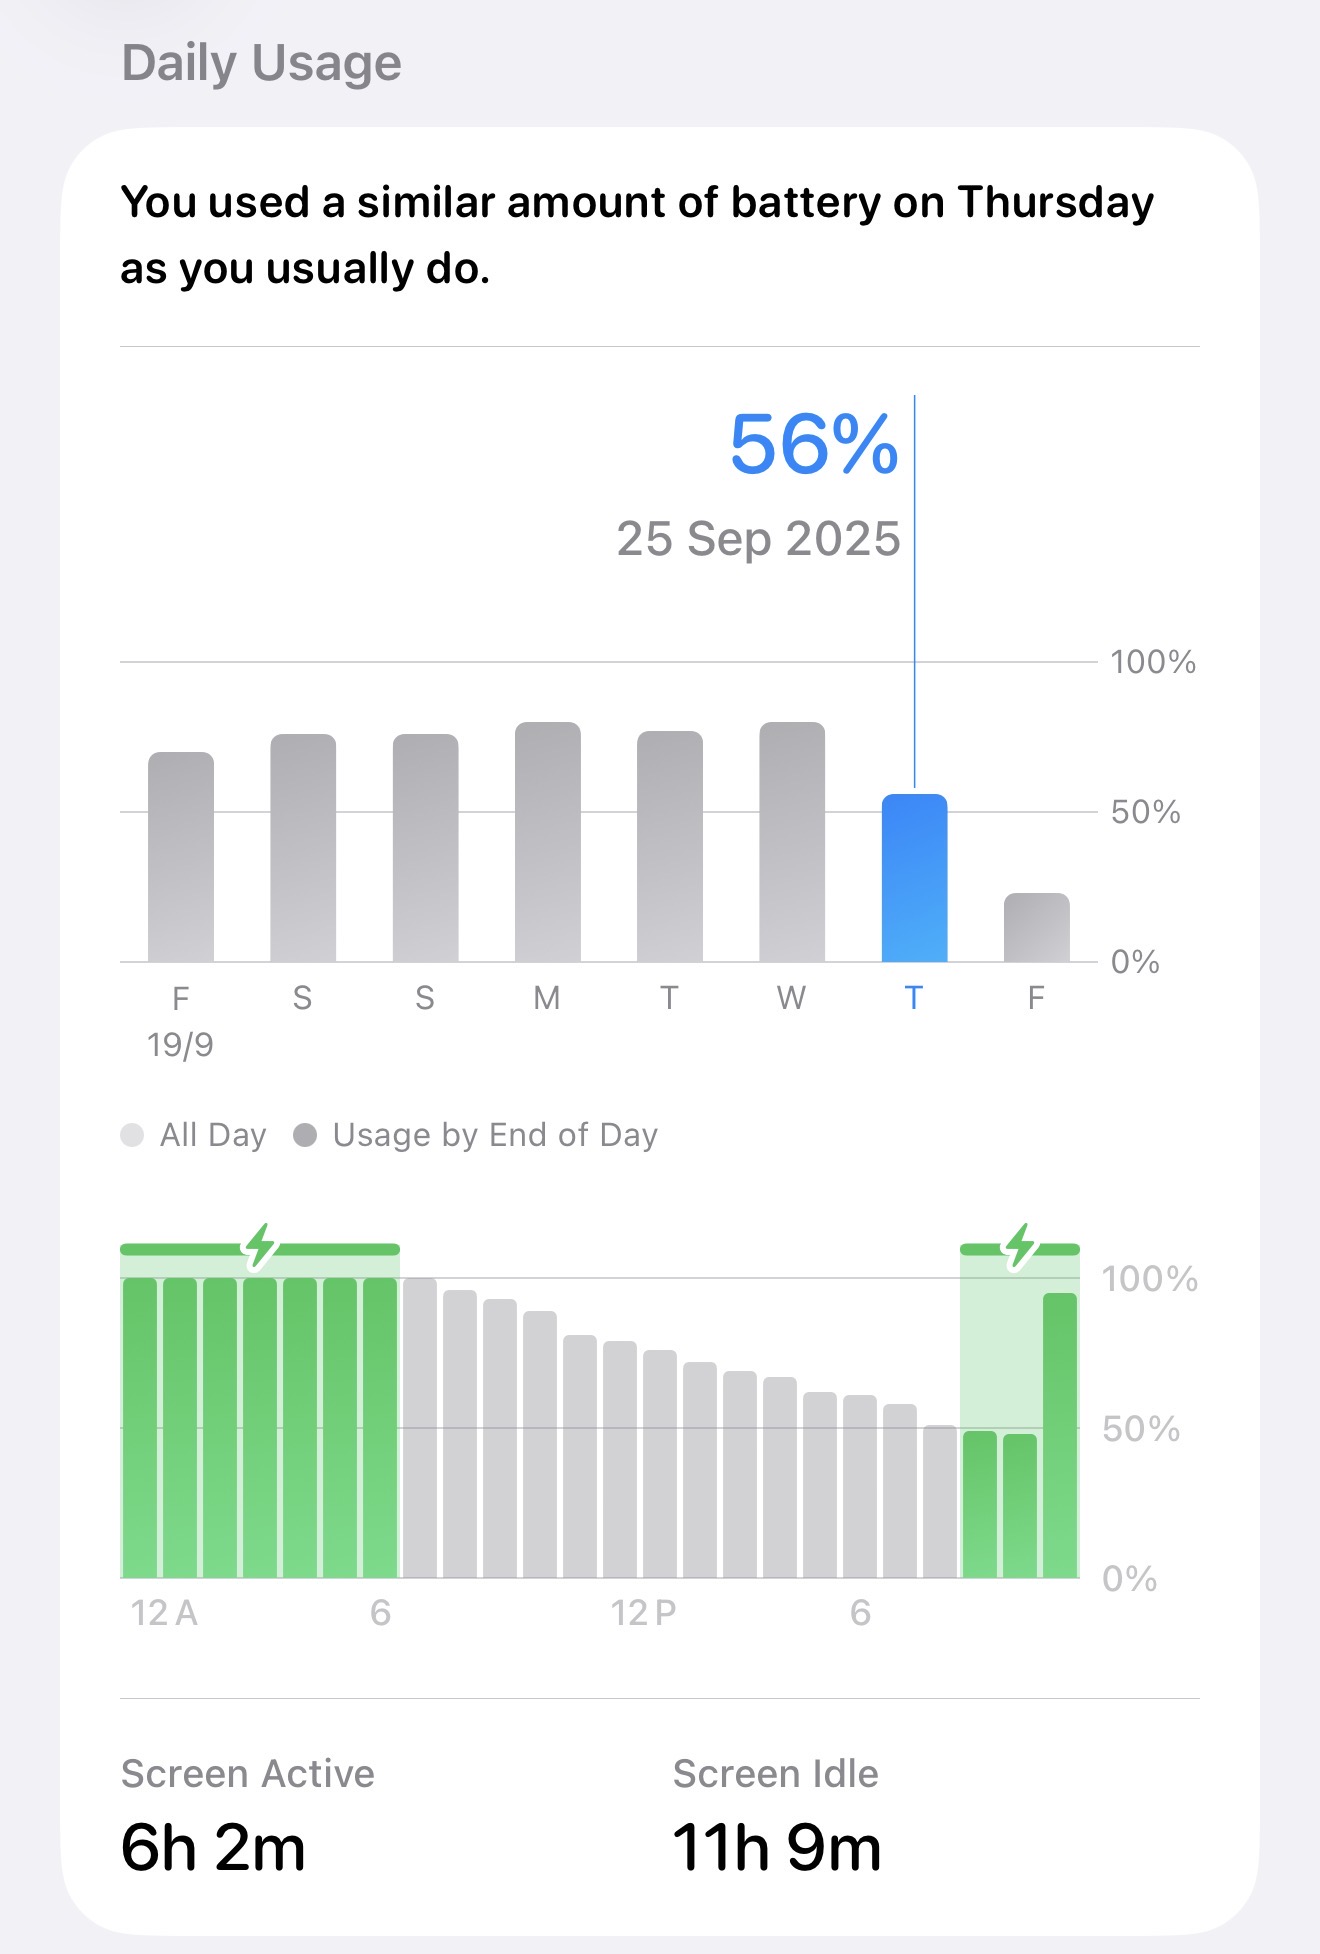The width and height of the screenshot is (1320, 1954).
Task: Tap the Screen Active 6h 2m value
Action: pyautogui.click(x=213, y=1847)
